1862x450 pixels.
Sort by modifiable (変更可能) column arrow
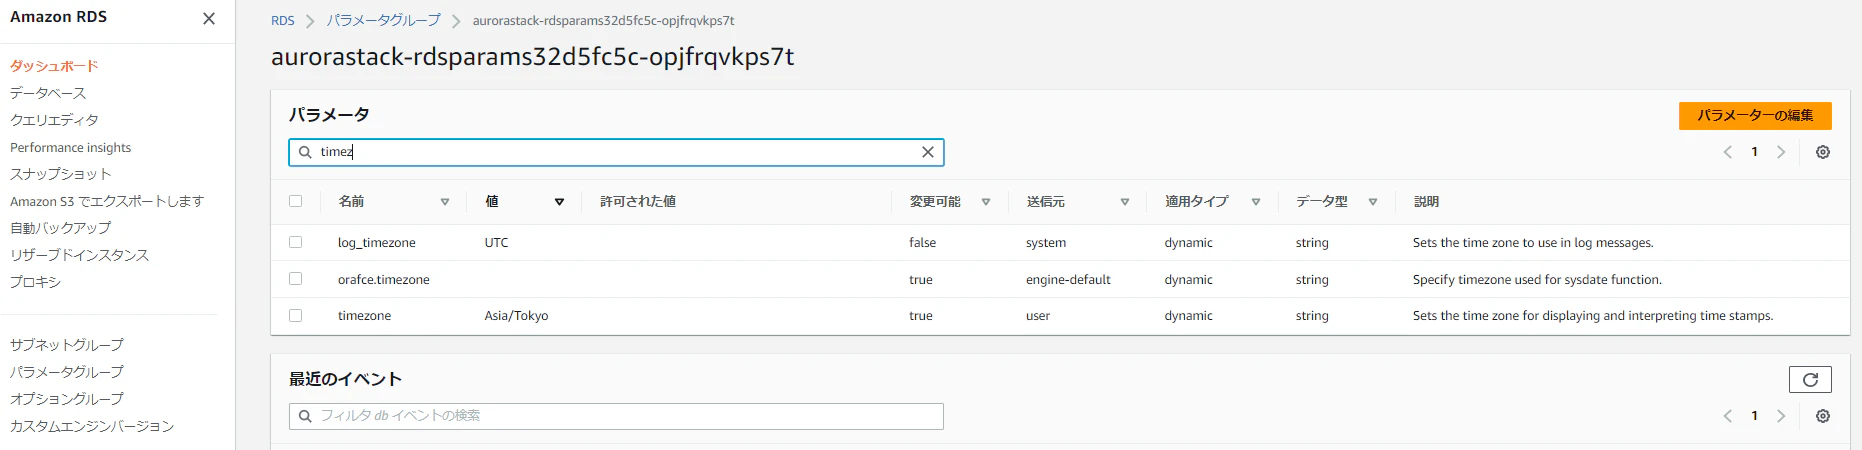click(986, 202)
